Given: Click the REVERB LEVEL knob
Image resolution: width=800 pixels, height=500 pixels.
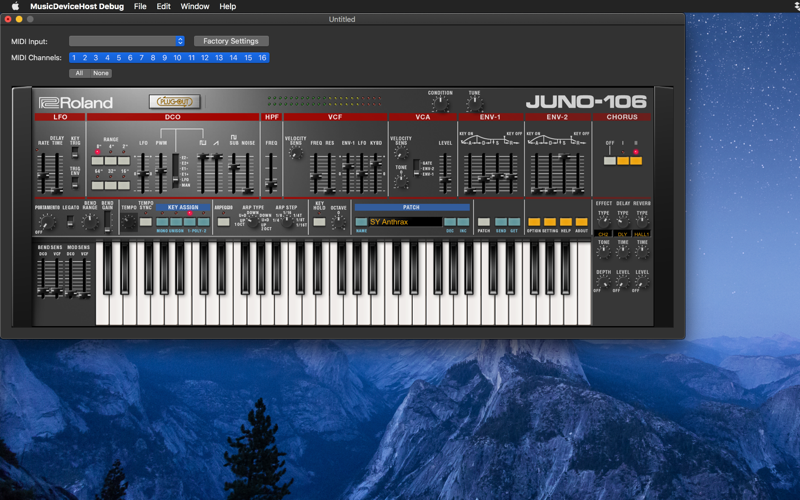Looking at the screenshot, I should point(642,282).
